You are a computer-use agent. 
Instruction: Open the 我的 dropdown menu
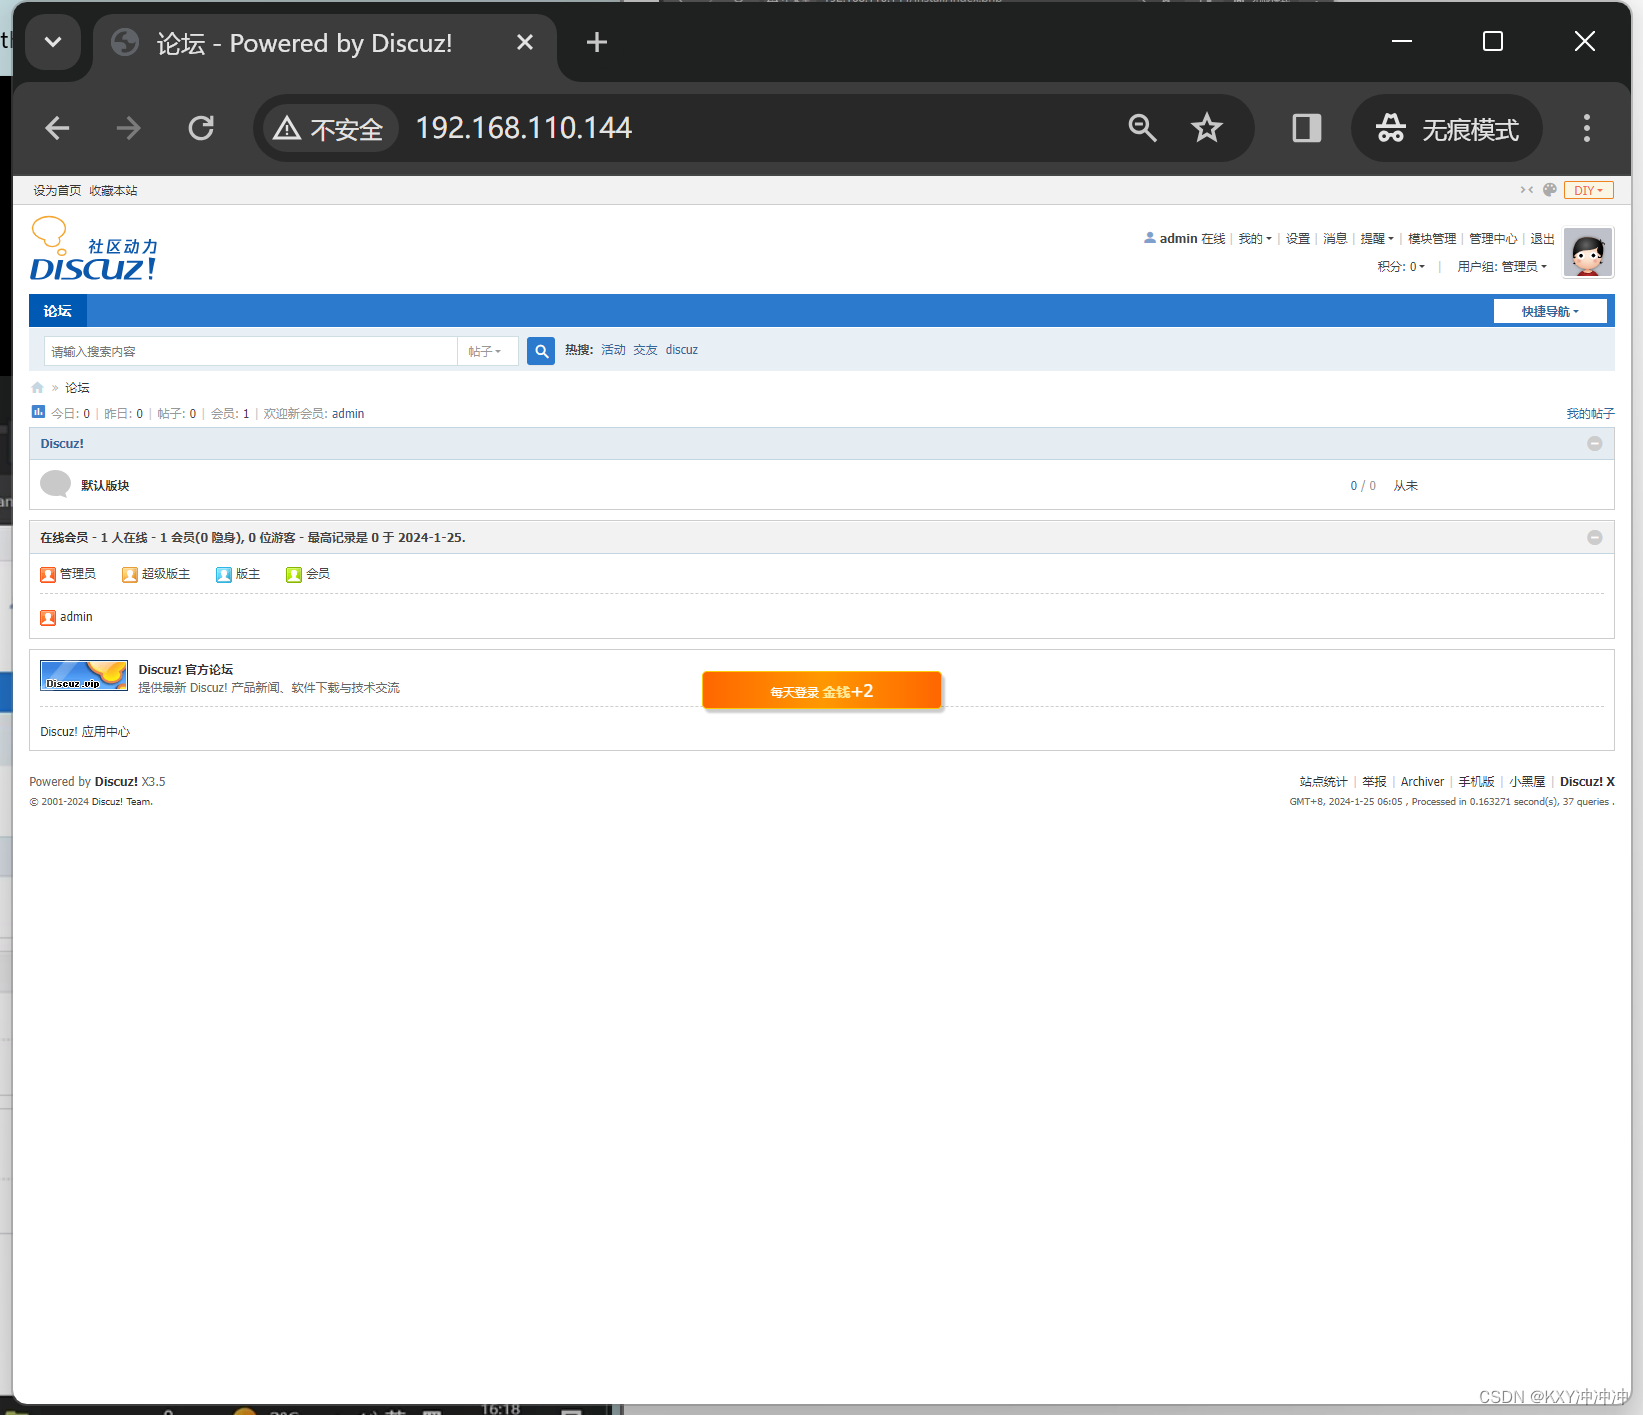click(x=1255, y=239)
